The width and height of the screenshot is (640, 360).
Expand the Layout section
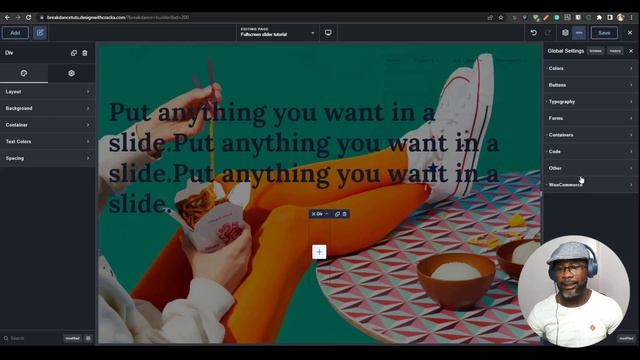48,91
